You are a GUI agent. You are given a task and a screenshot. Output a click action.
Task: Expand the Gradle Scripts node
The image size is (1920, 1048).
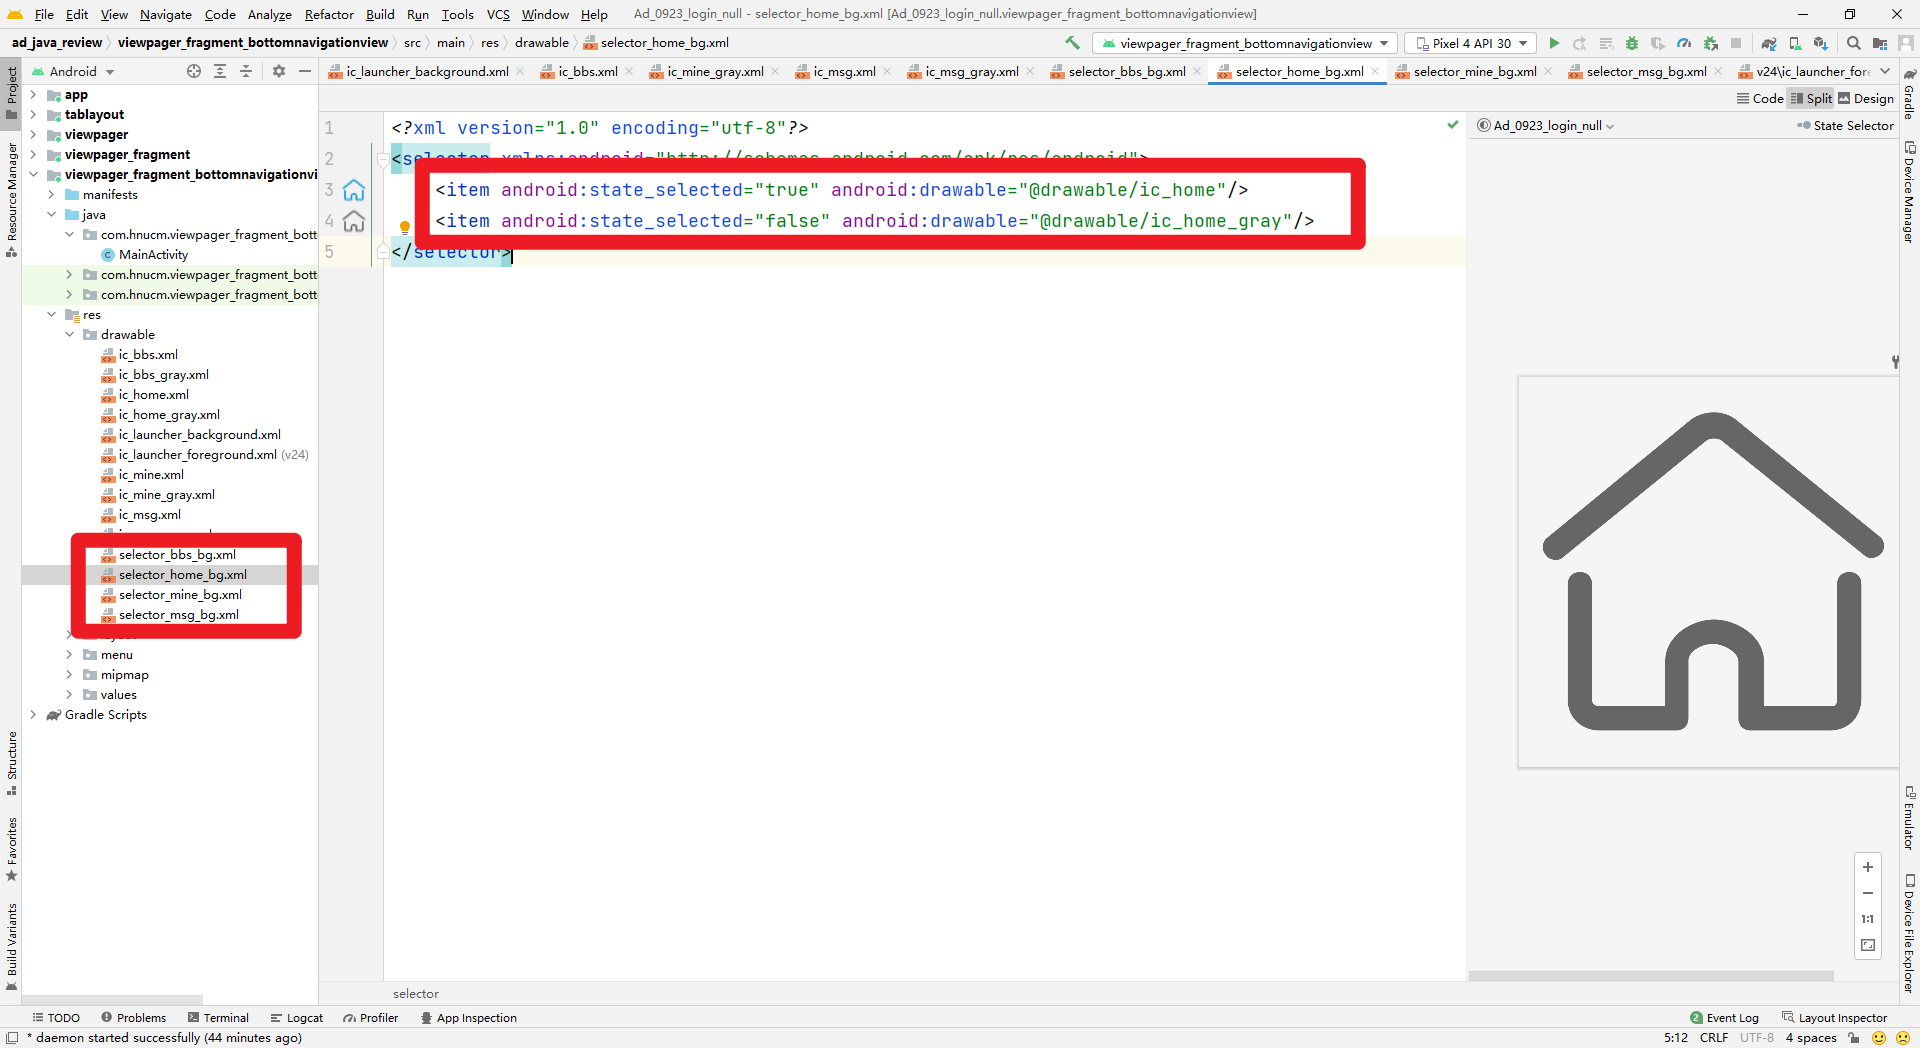[33, 715]
